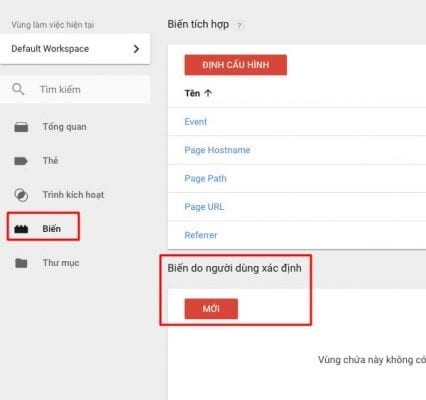Image resolution: width=426 pixels, height=400 pixels.
Task: Toggle sort arrow next to Tên
Action: [x=208, y=93]
